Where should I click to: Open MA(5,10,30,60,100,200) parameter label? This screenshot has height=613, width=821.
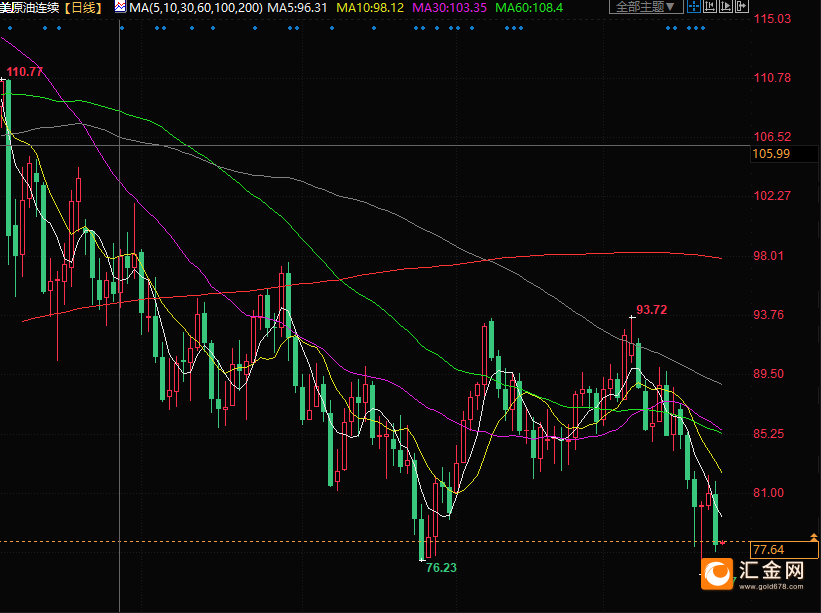(196, 8)
